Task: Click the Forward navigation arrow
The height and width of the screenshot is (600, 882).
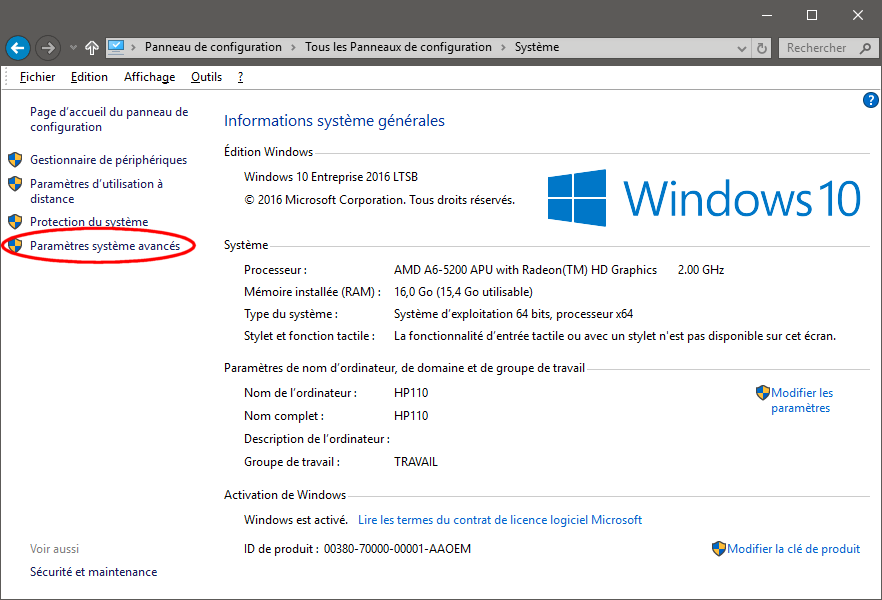Action: click(x=48, y=48)
